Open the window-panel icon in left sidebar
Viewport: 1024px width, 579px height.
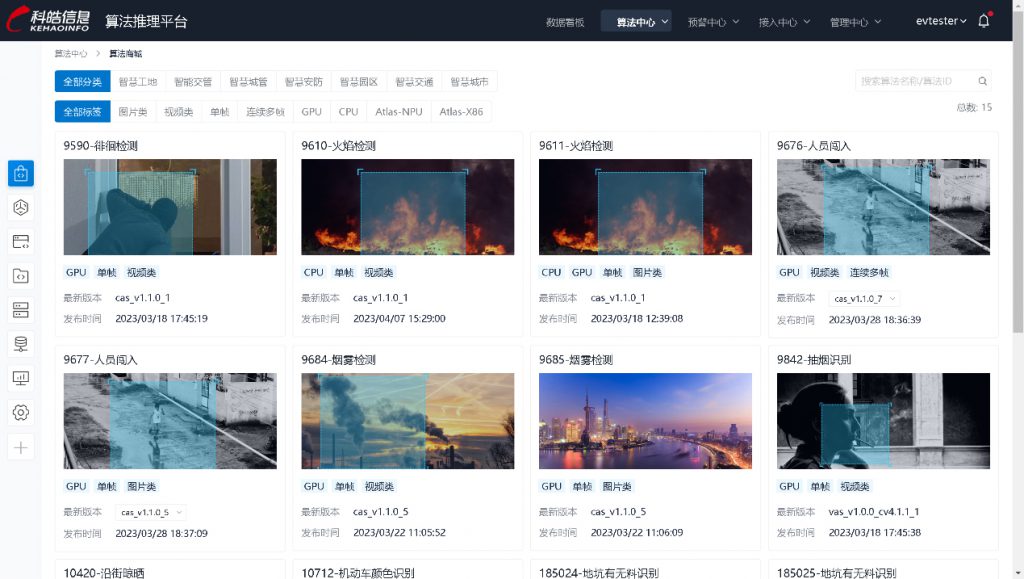[x=21, y=242]
